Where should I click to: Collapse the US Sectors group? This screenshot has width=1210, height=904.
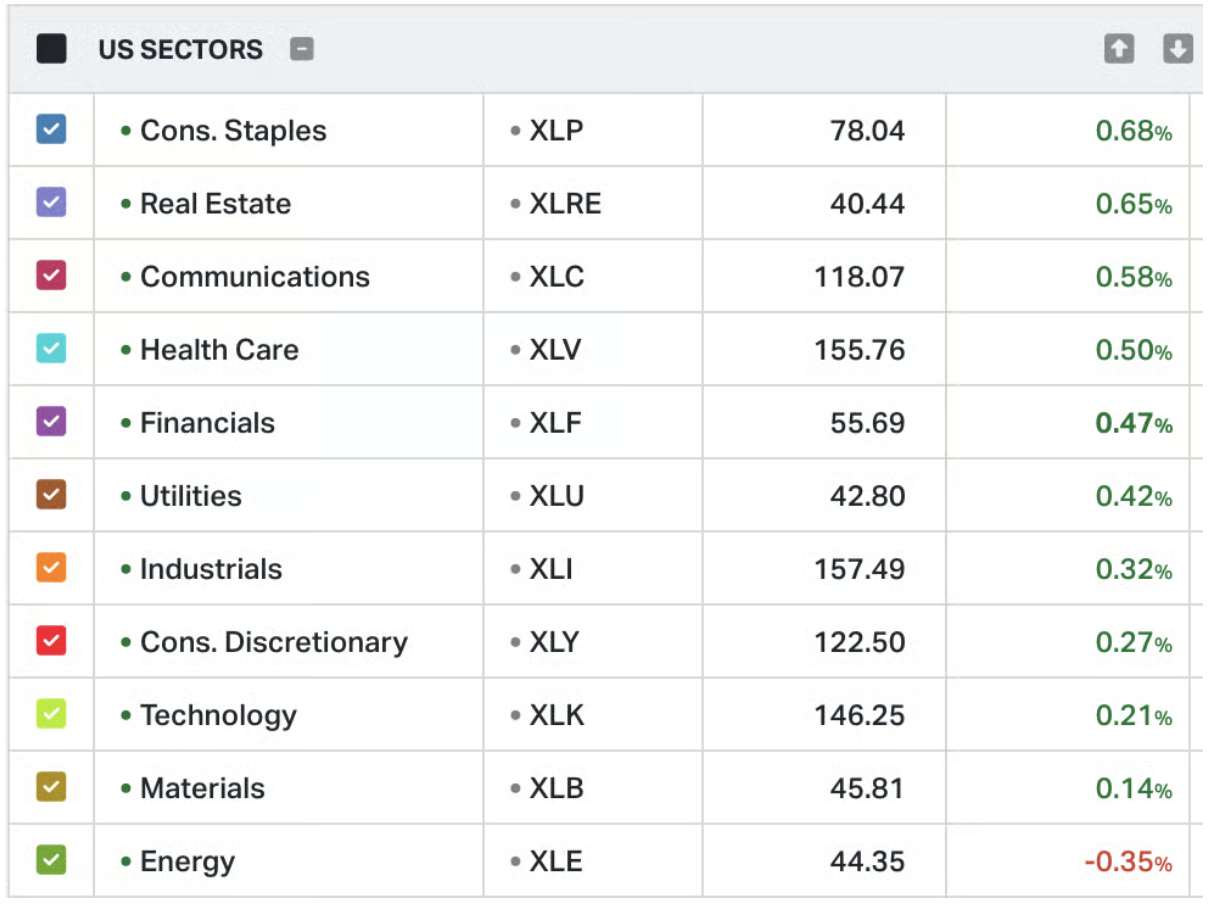pos(302,49)
